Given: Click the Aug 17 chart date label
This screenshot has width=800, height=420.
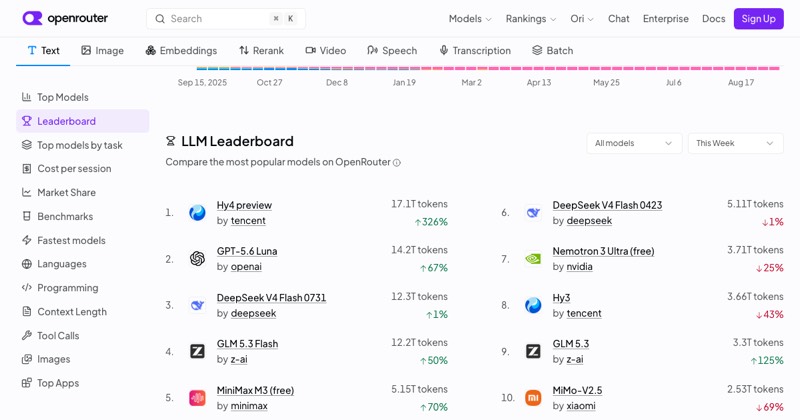Looking at the screenshot, I should (741, 82).
